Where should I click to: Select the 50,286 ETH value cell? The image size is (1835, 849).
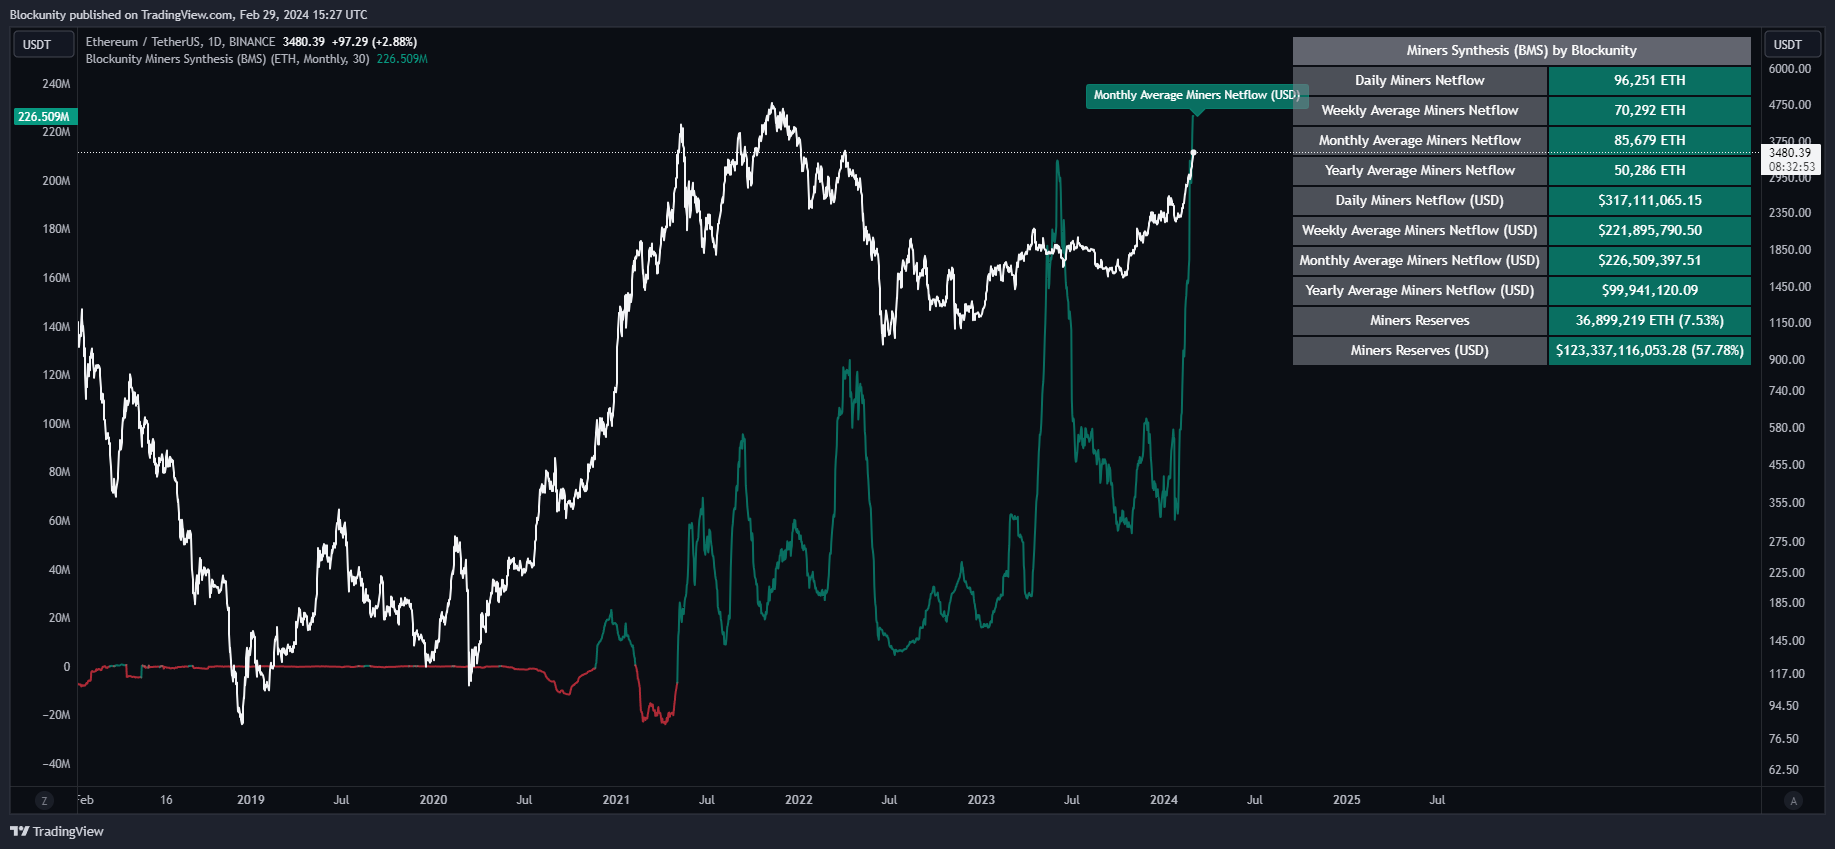pyautogui.click(x=1650, y=171)
